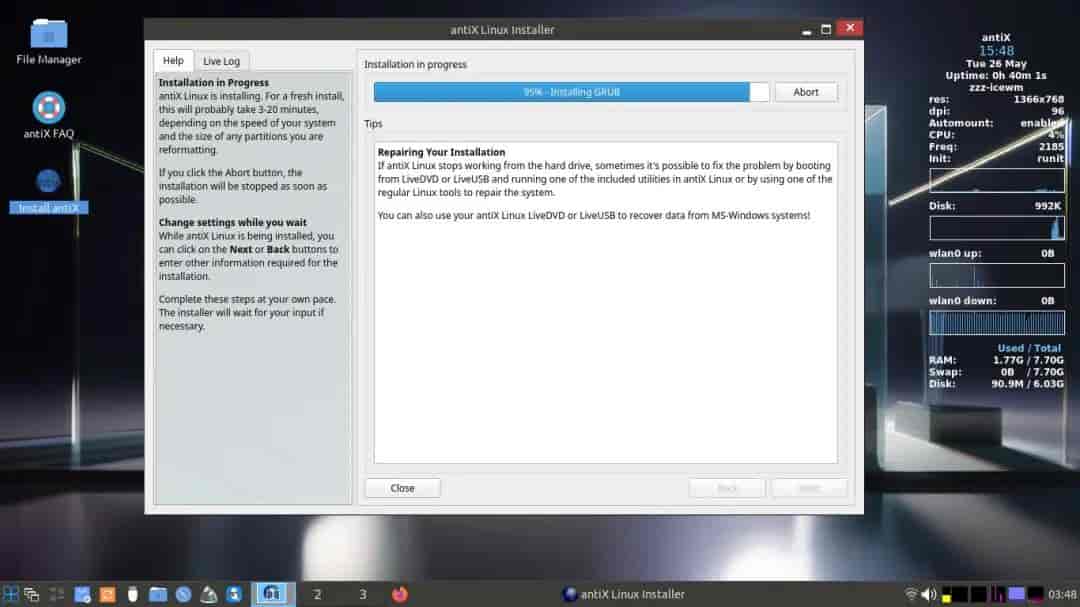Switch to the Help tab
The image size is (1080, 607).
[173, 61]
